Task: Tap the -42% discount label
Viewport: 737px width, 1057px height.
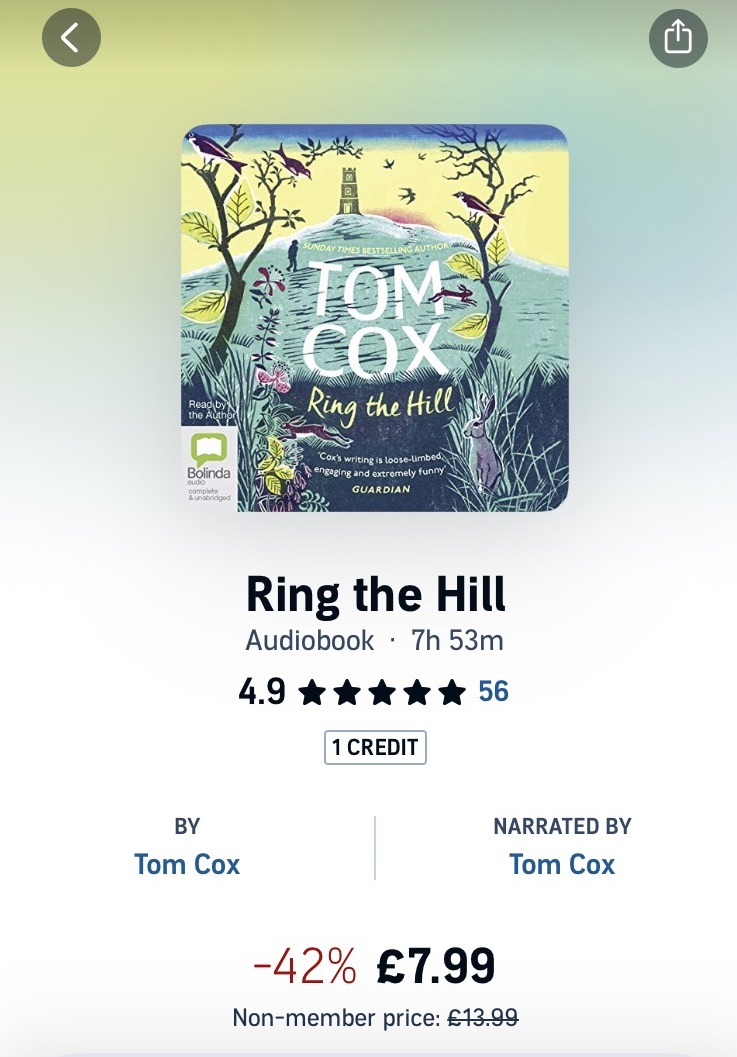Action: coord(305,966)
